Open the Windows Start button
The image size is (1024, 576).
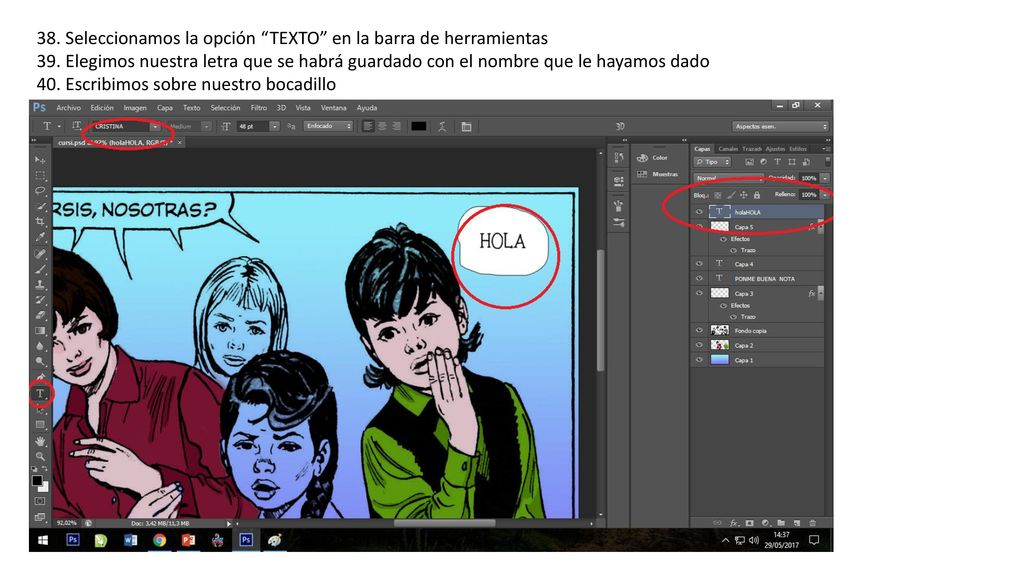[x=43, y=540]
